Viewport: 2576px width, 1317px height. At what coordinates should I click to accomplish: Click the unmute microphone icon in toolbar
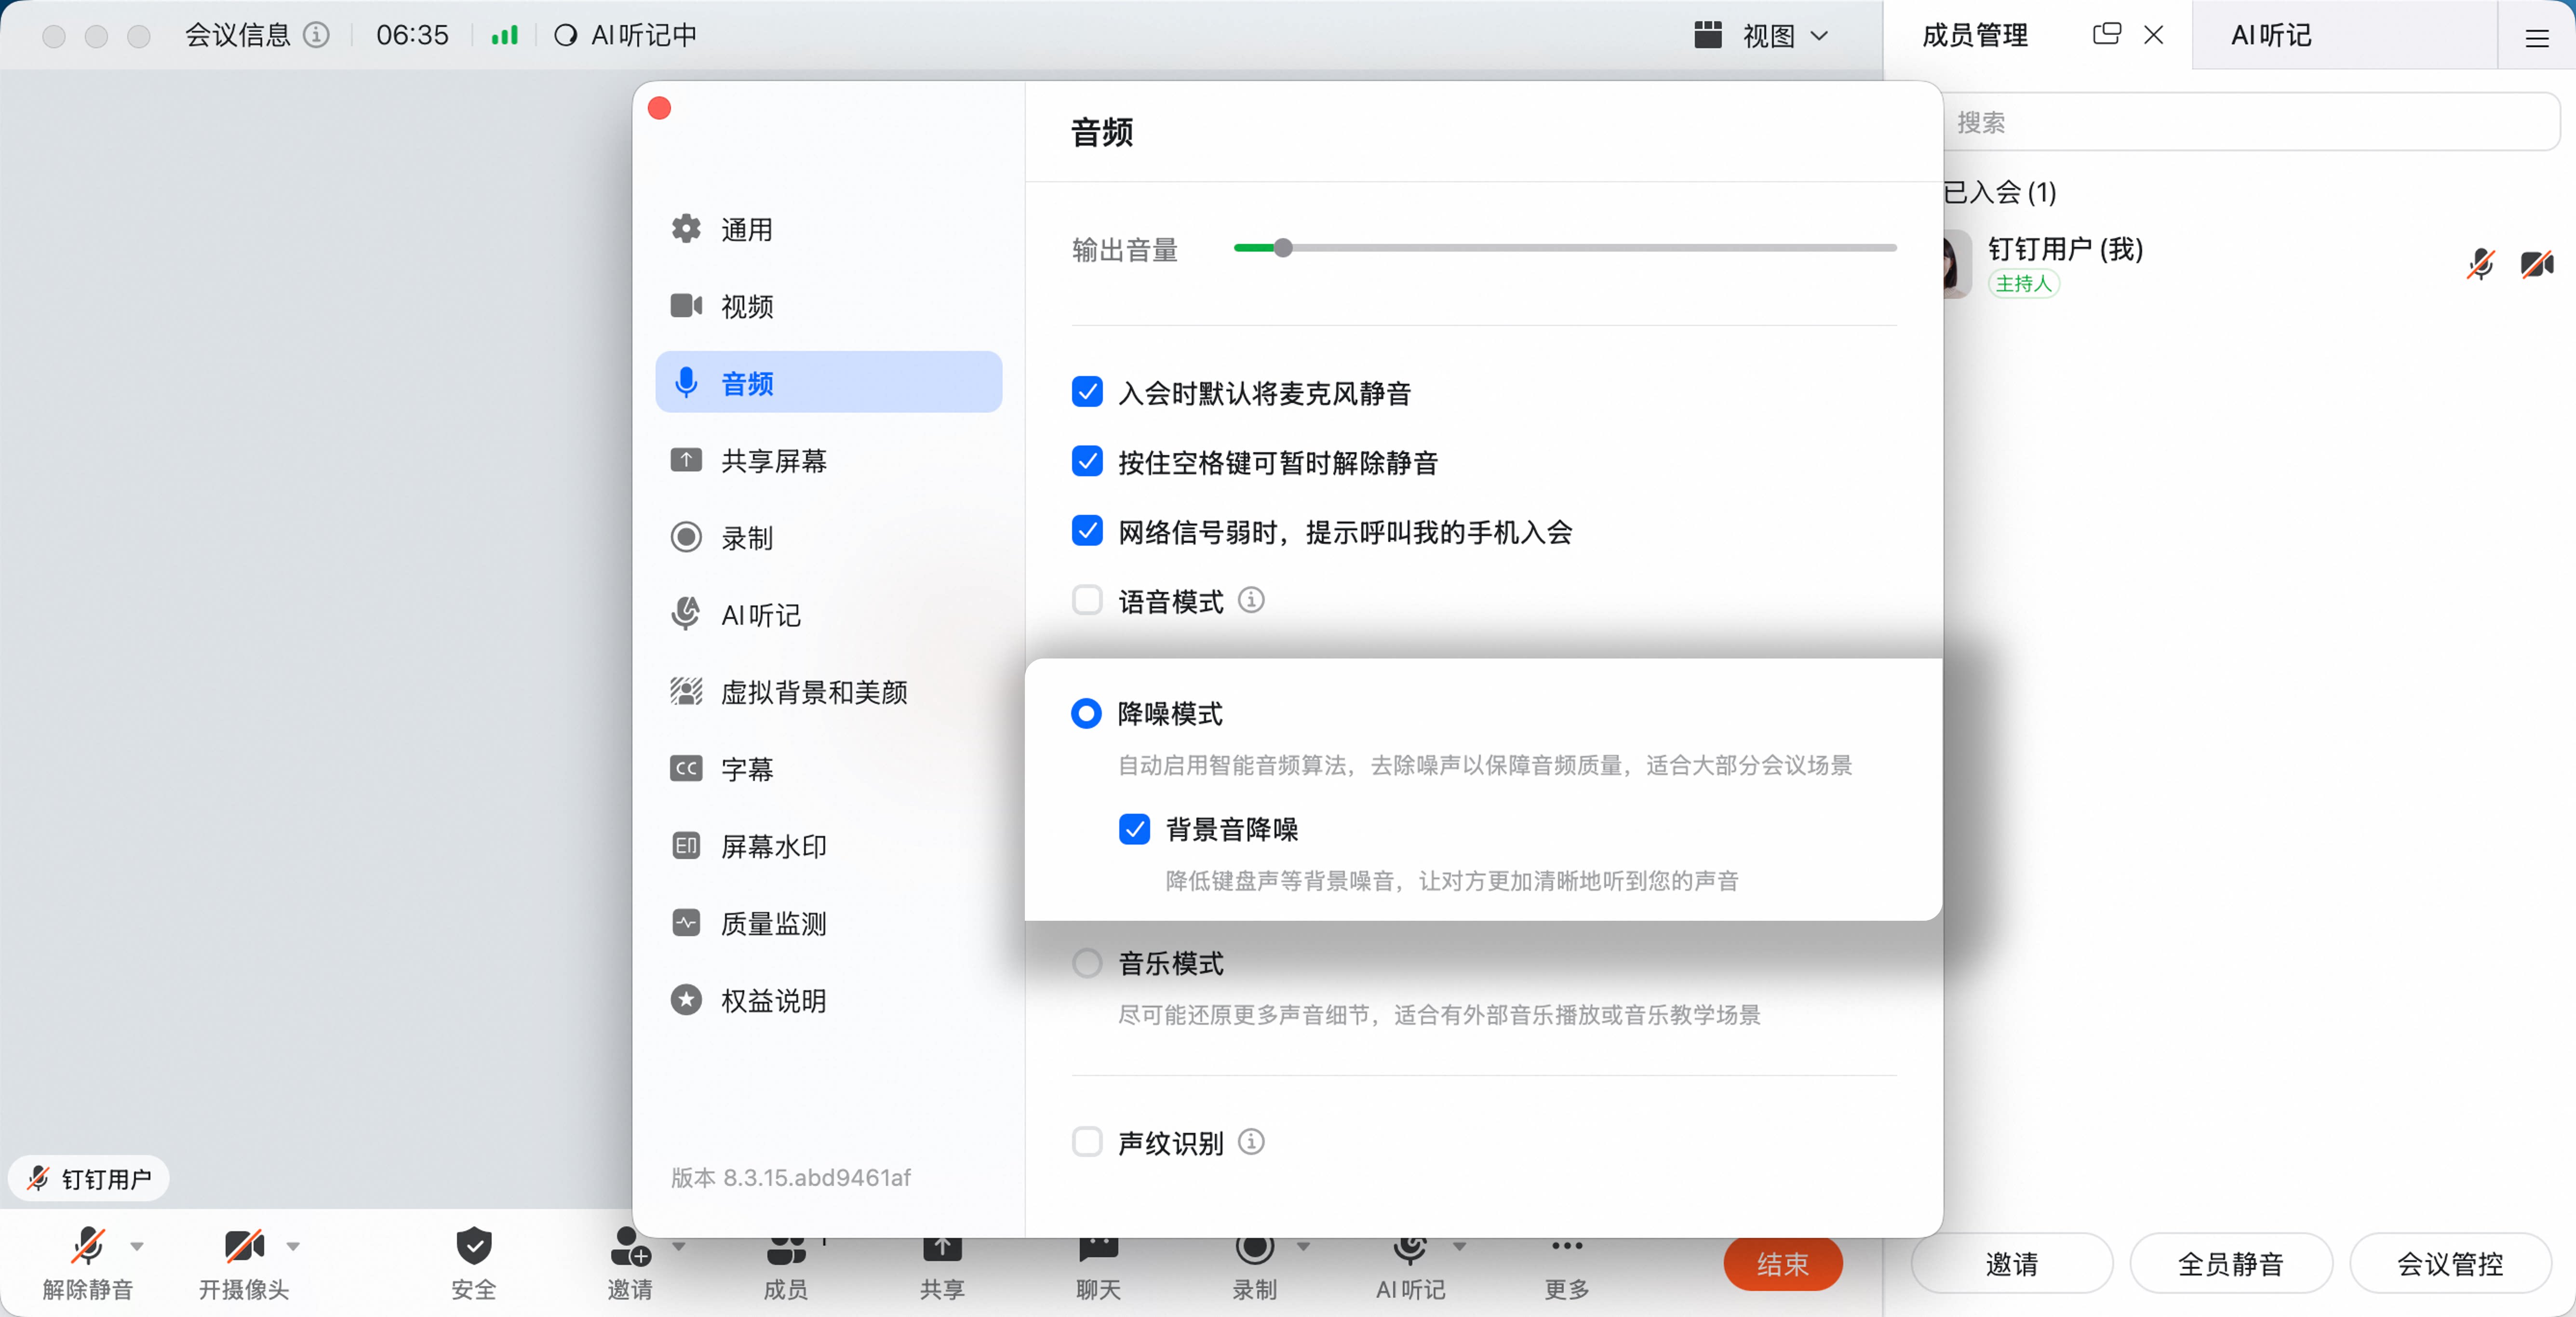tap(88, 1246)
